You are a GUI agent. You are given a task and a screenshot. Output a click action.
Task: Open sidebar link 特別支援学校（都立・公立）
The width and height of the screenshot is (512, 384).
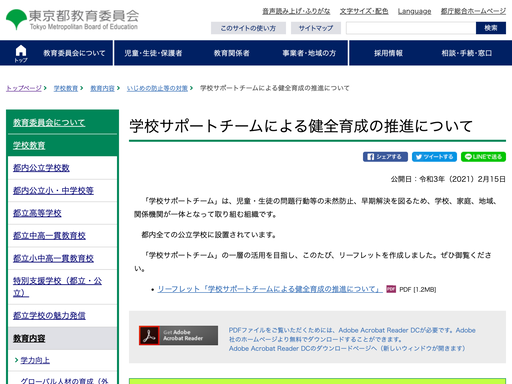coord(57,287)
